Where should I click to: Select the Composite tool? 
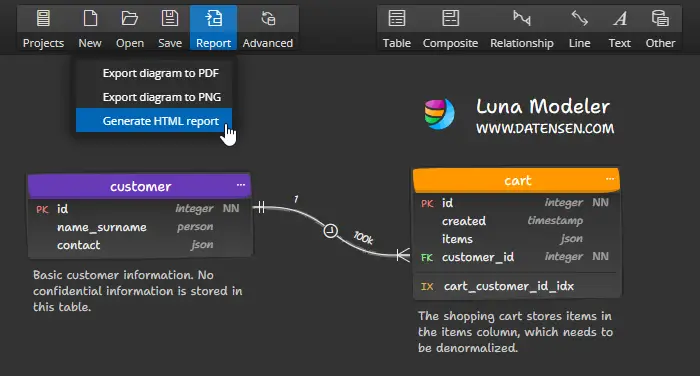[x=450, y=28]
